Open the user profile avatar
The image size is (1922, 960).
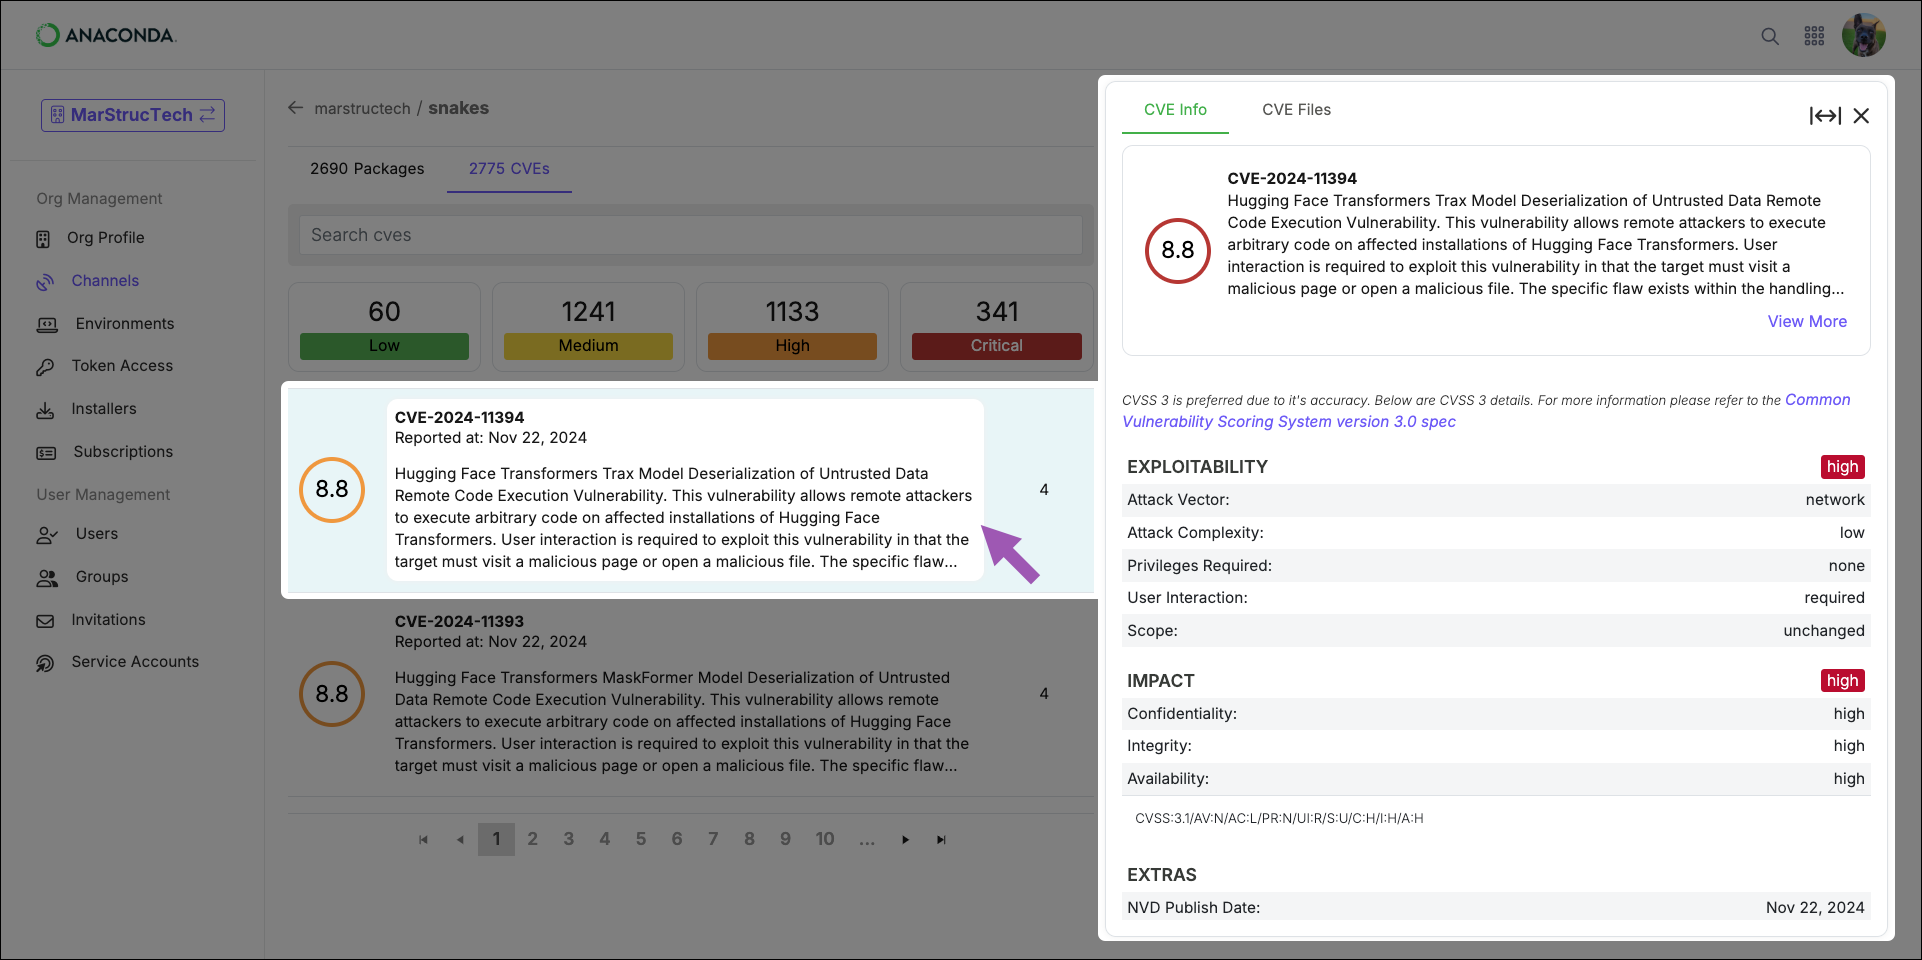1864,36
